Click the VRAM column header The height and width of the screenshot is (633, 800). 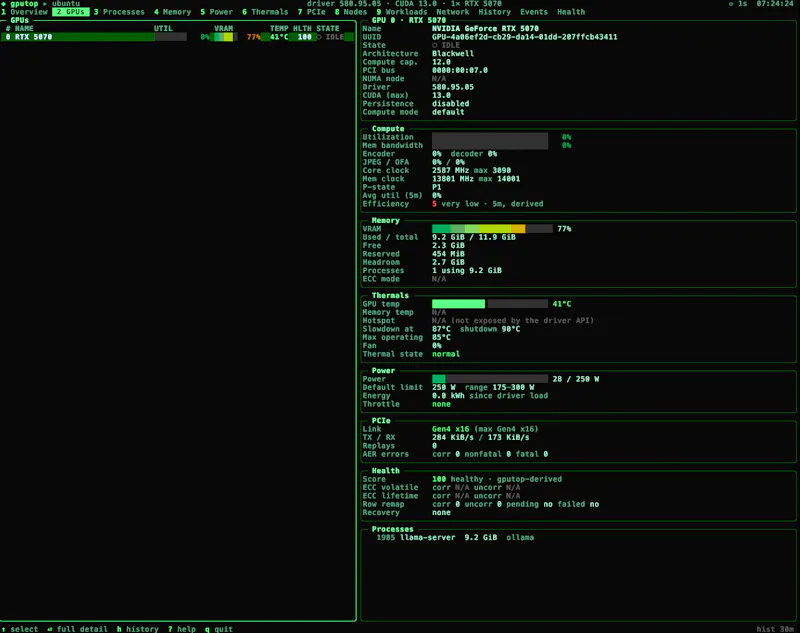click(223, 29)
